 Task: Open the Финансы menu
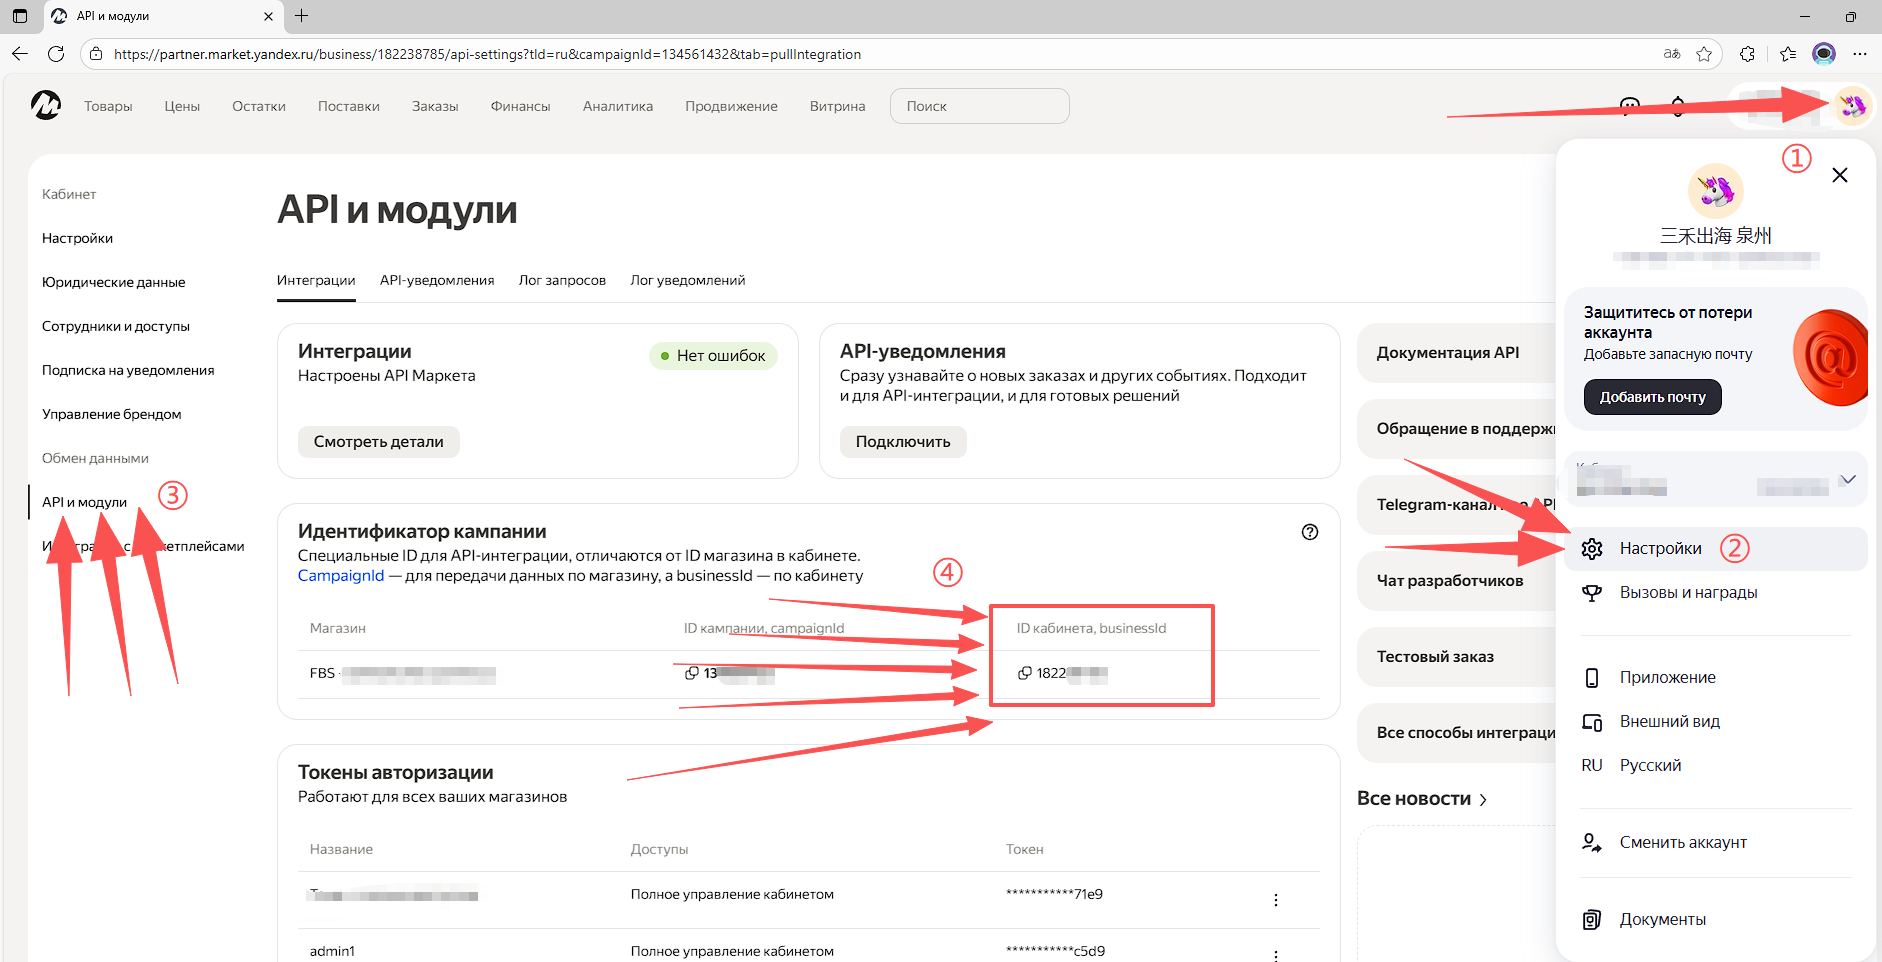(520, 106)
